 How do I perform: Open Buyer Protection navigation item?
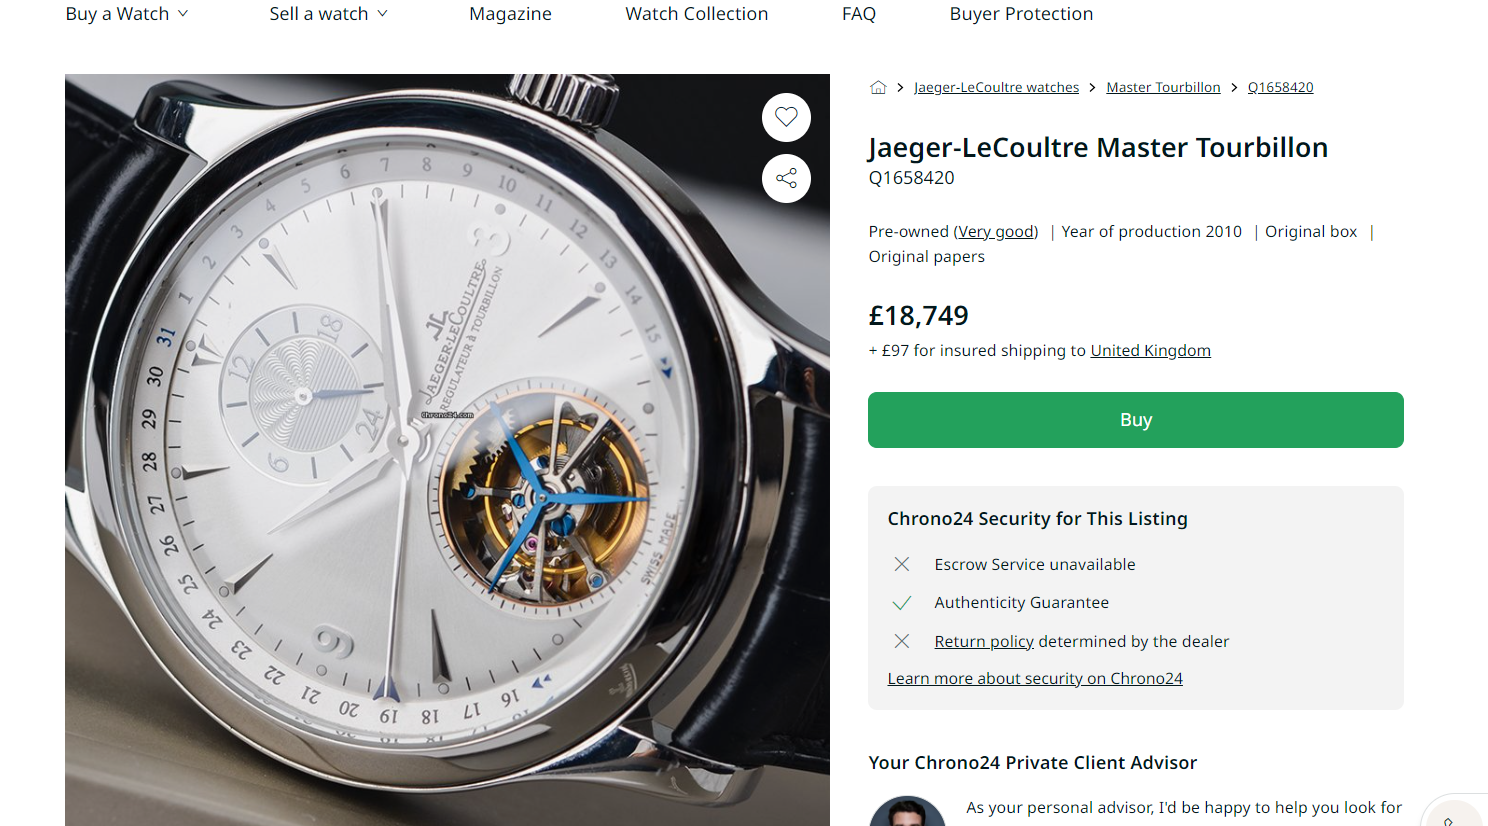[1021, 14]
